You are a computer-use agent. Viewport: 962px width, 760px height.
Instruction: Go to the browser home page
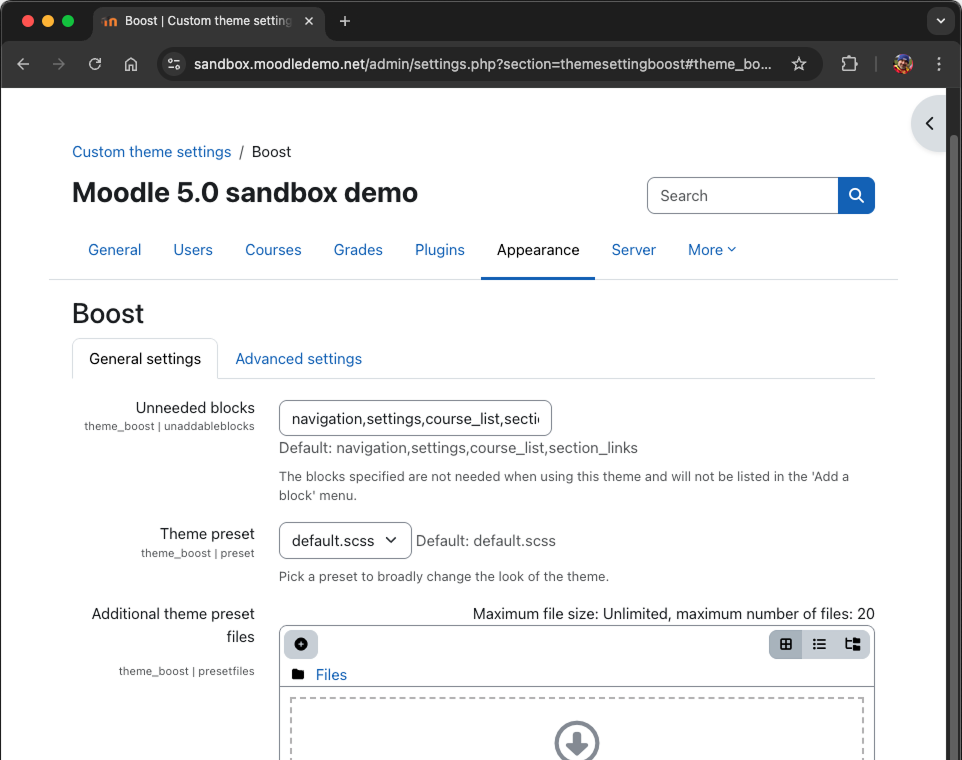tap(131, 64)
